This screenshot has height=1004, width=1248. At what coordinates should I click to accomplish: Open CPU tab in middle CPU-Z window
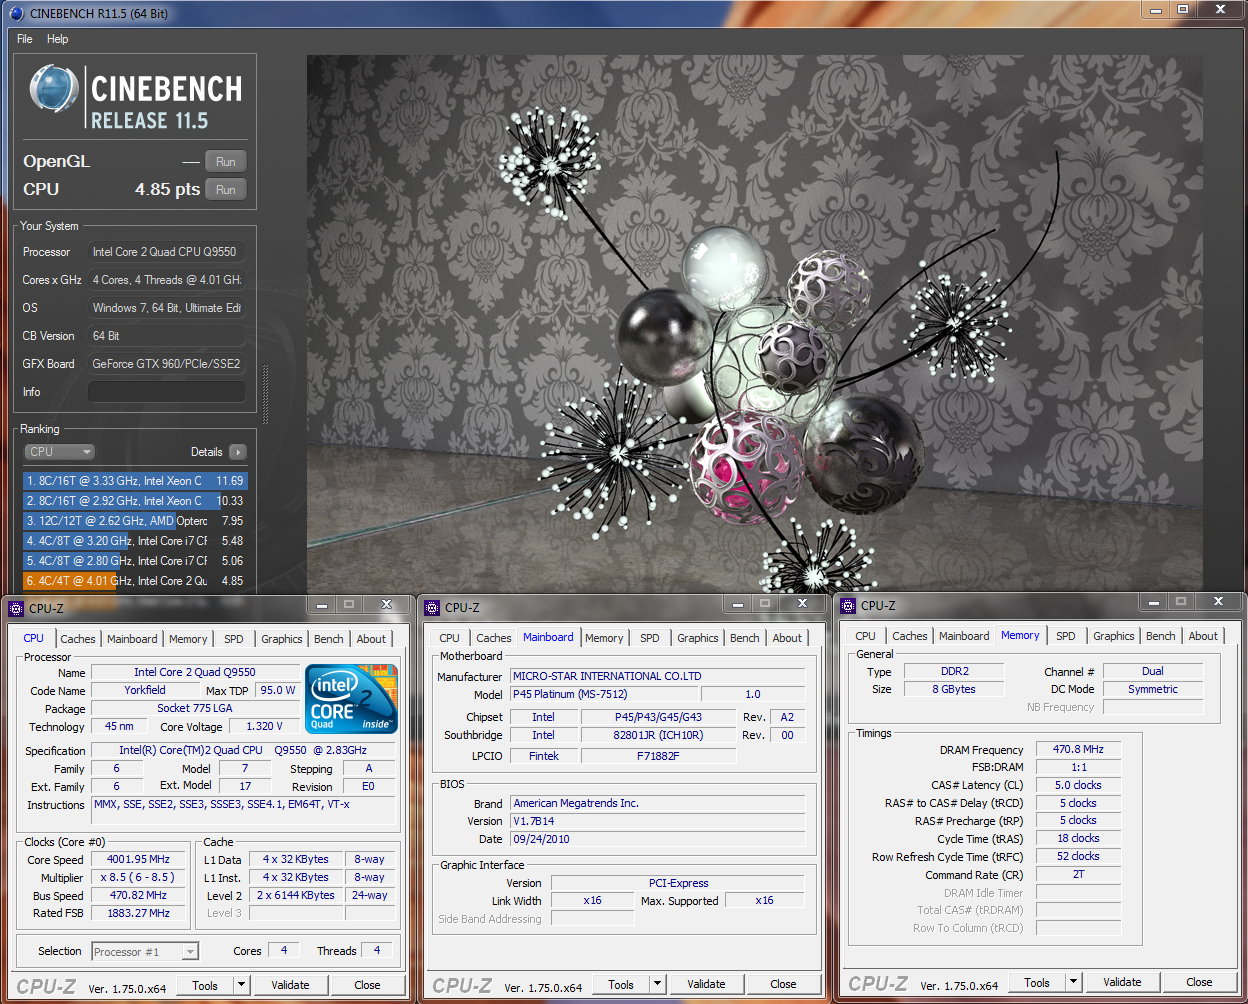click(450, 638)
